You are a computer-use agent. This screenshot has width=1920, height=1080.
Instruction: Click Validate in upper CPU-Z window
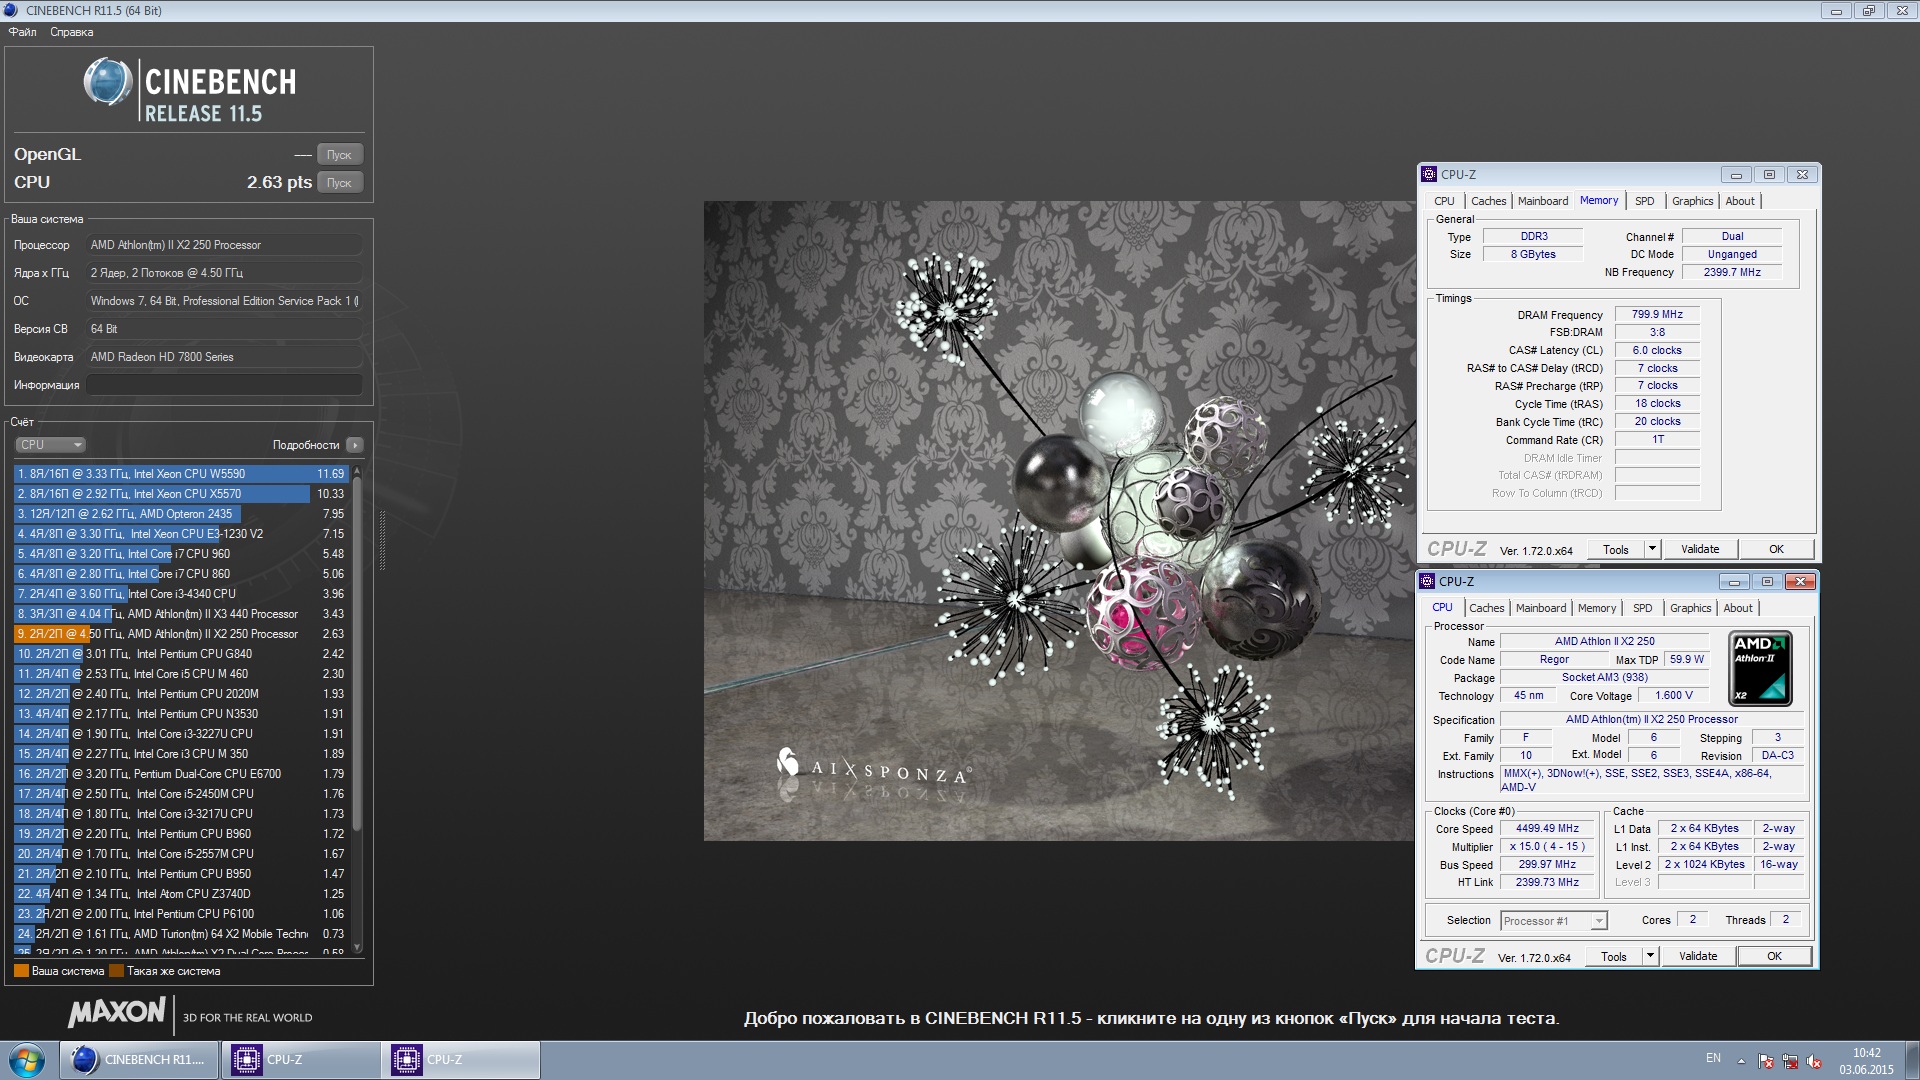[x=1700, y=549]
